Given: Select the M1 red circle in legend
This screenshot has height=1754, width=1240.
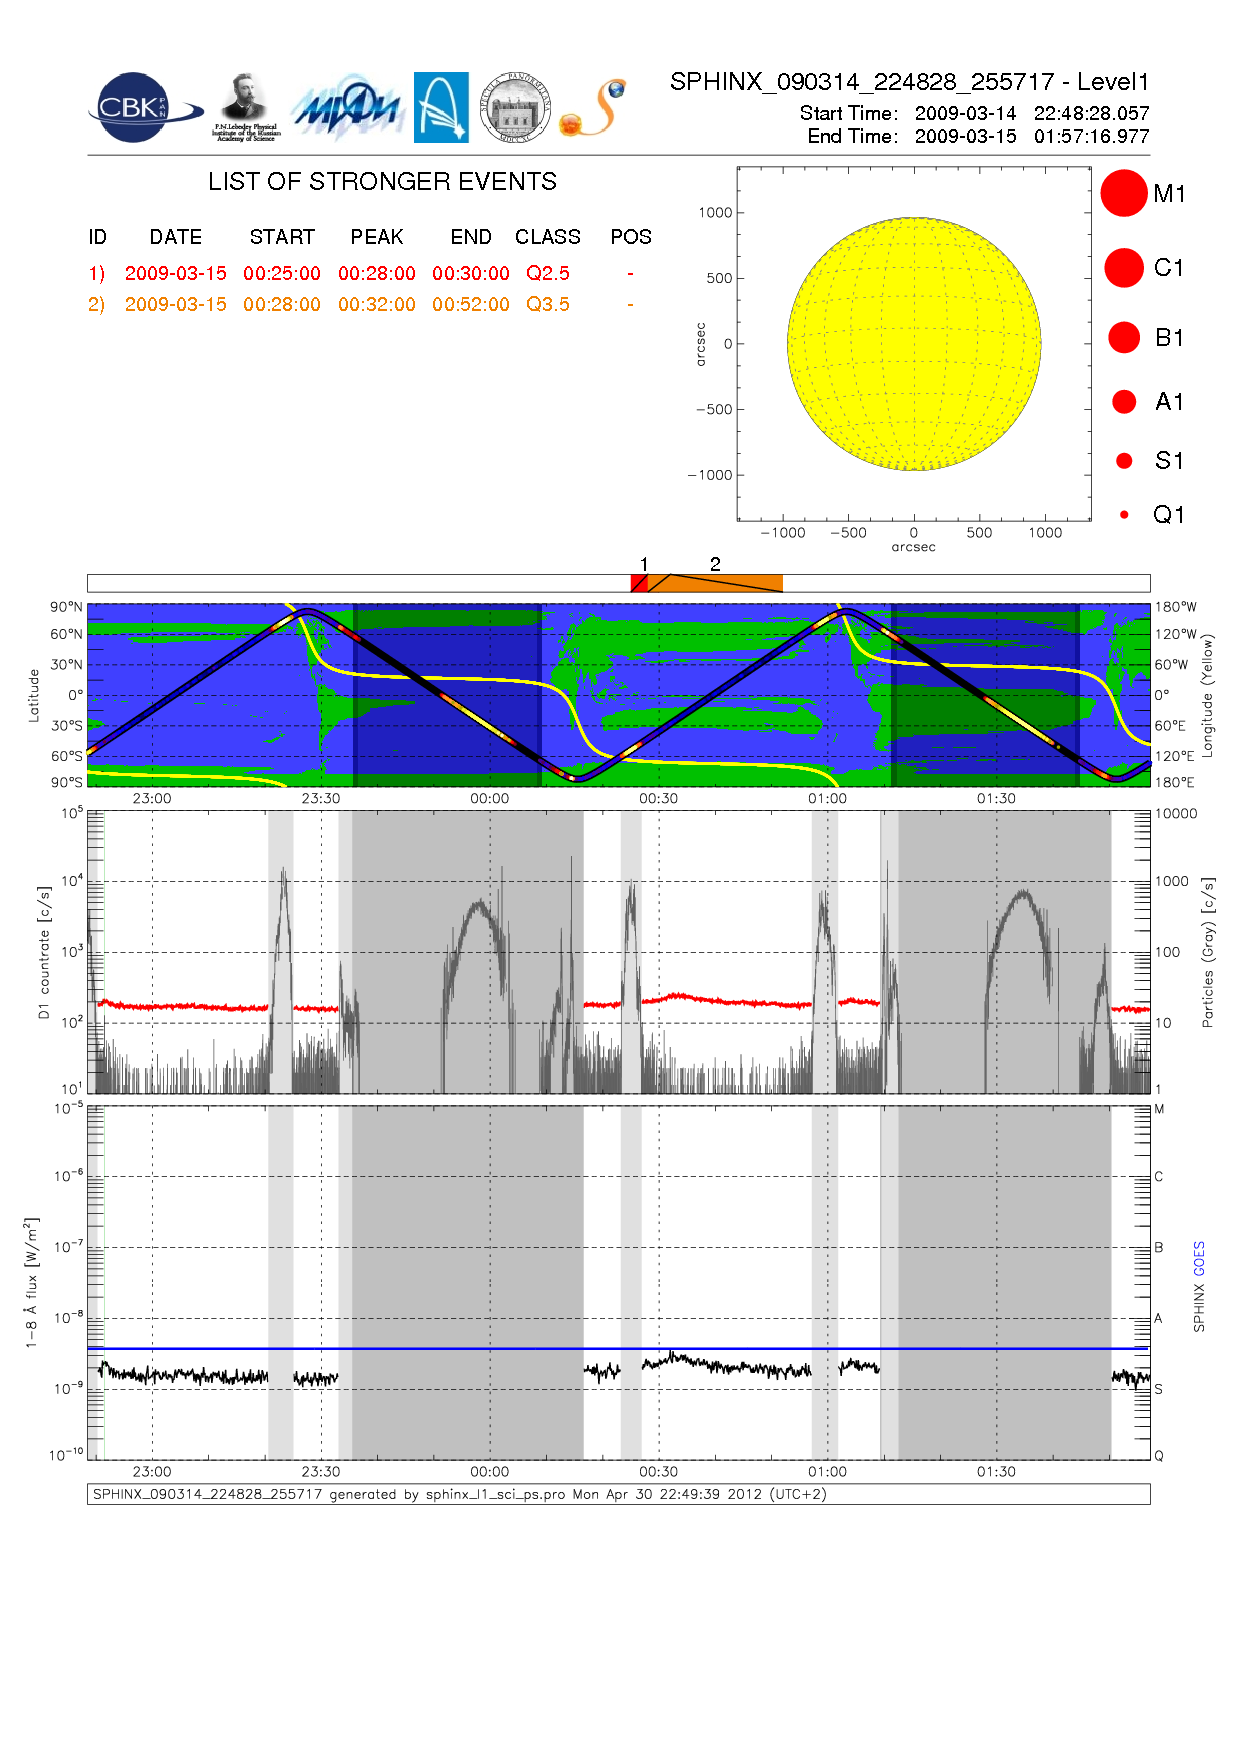Looking at the screenshot, I should [1123, 193].
